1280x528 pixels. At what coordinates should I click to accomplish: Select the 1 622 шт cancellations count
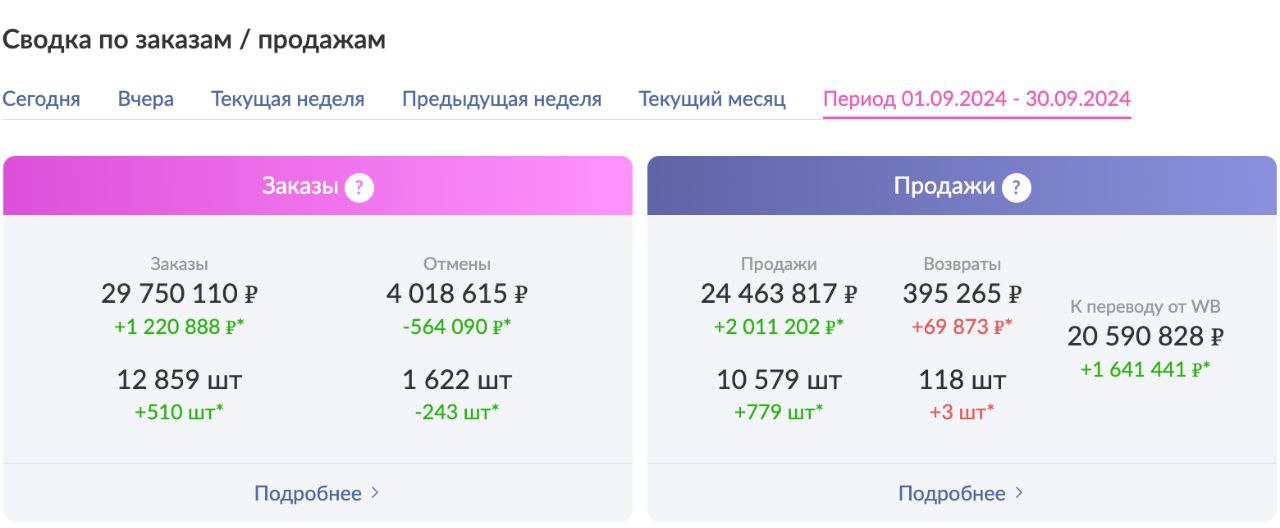[457, 380]
